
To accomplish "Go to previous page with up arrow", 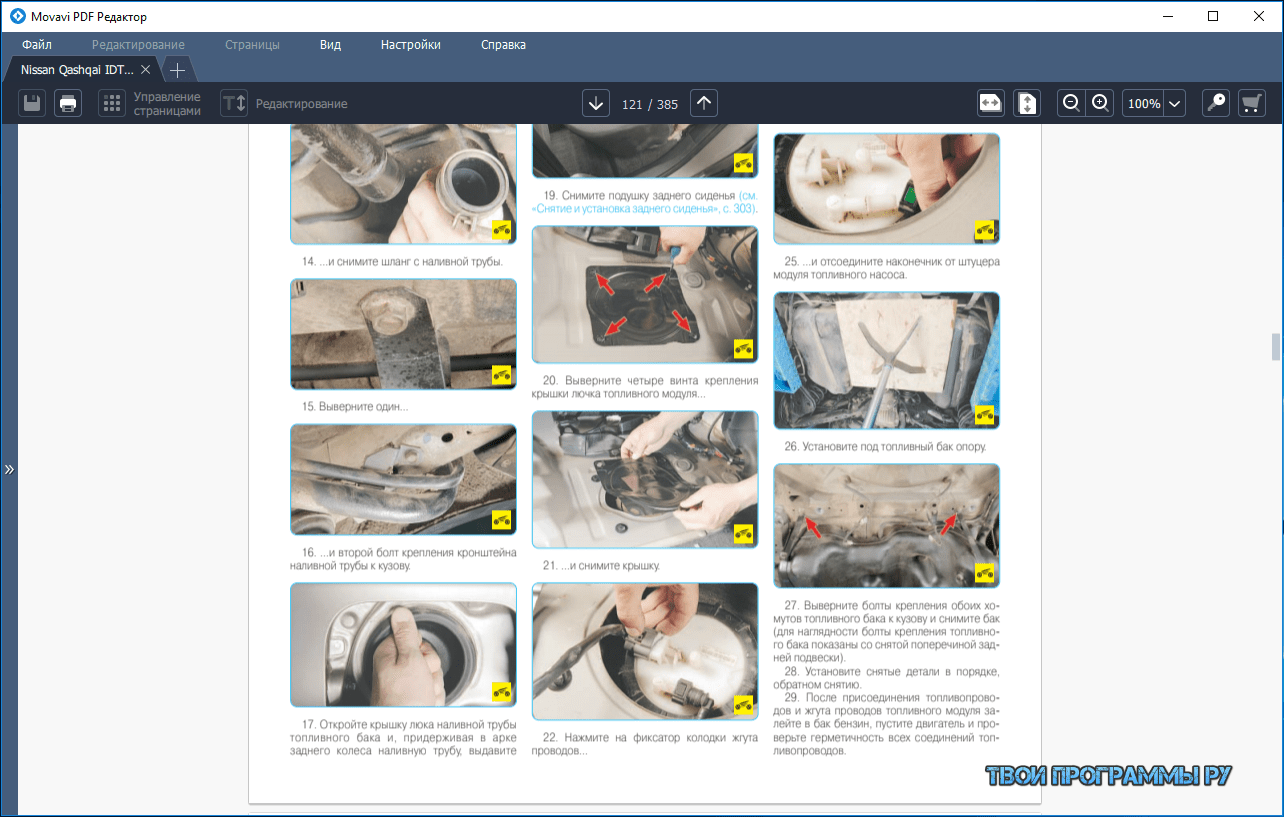I will [704, 103].
